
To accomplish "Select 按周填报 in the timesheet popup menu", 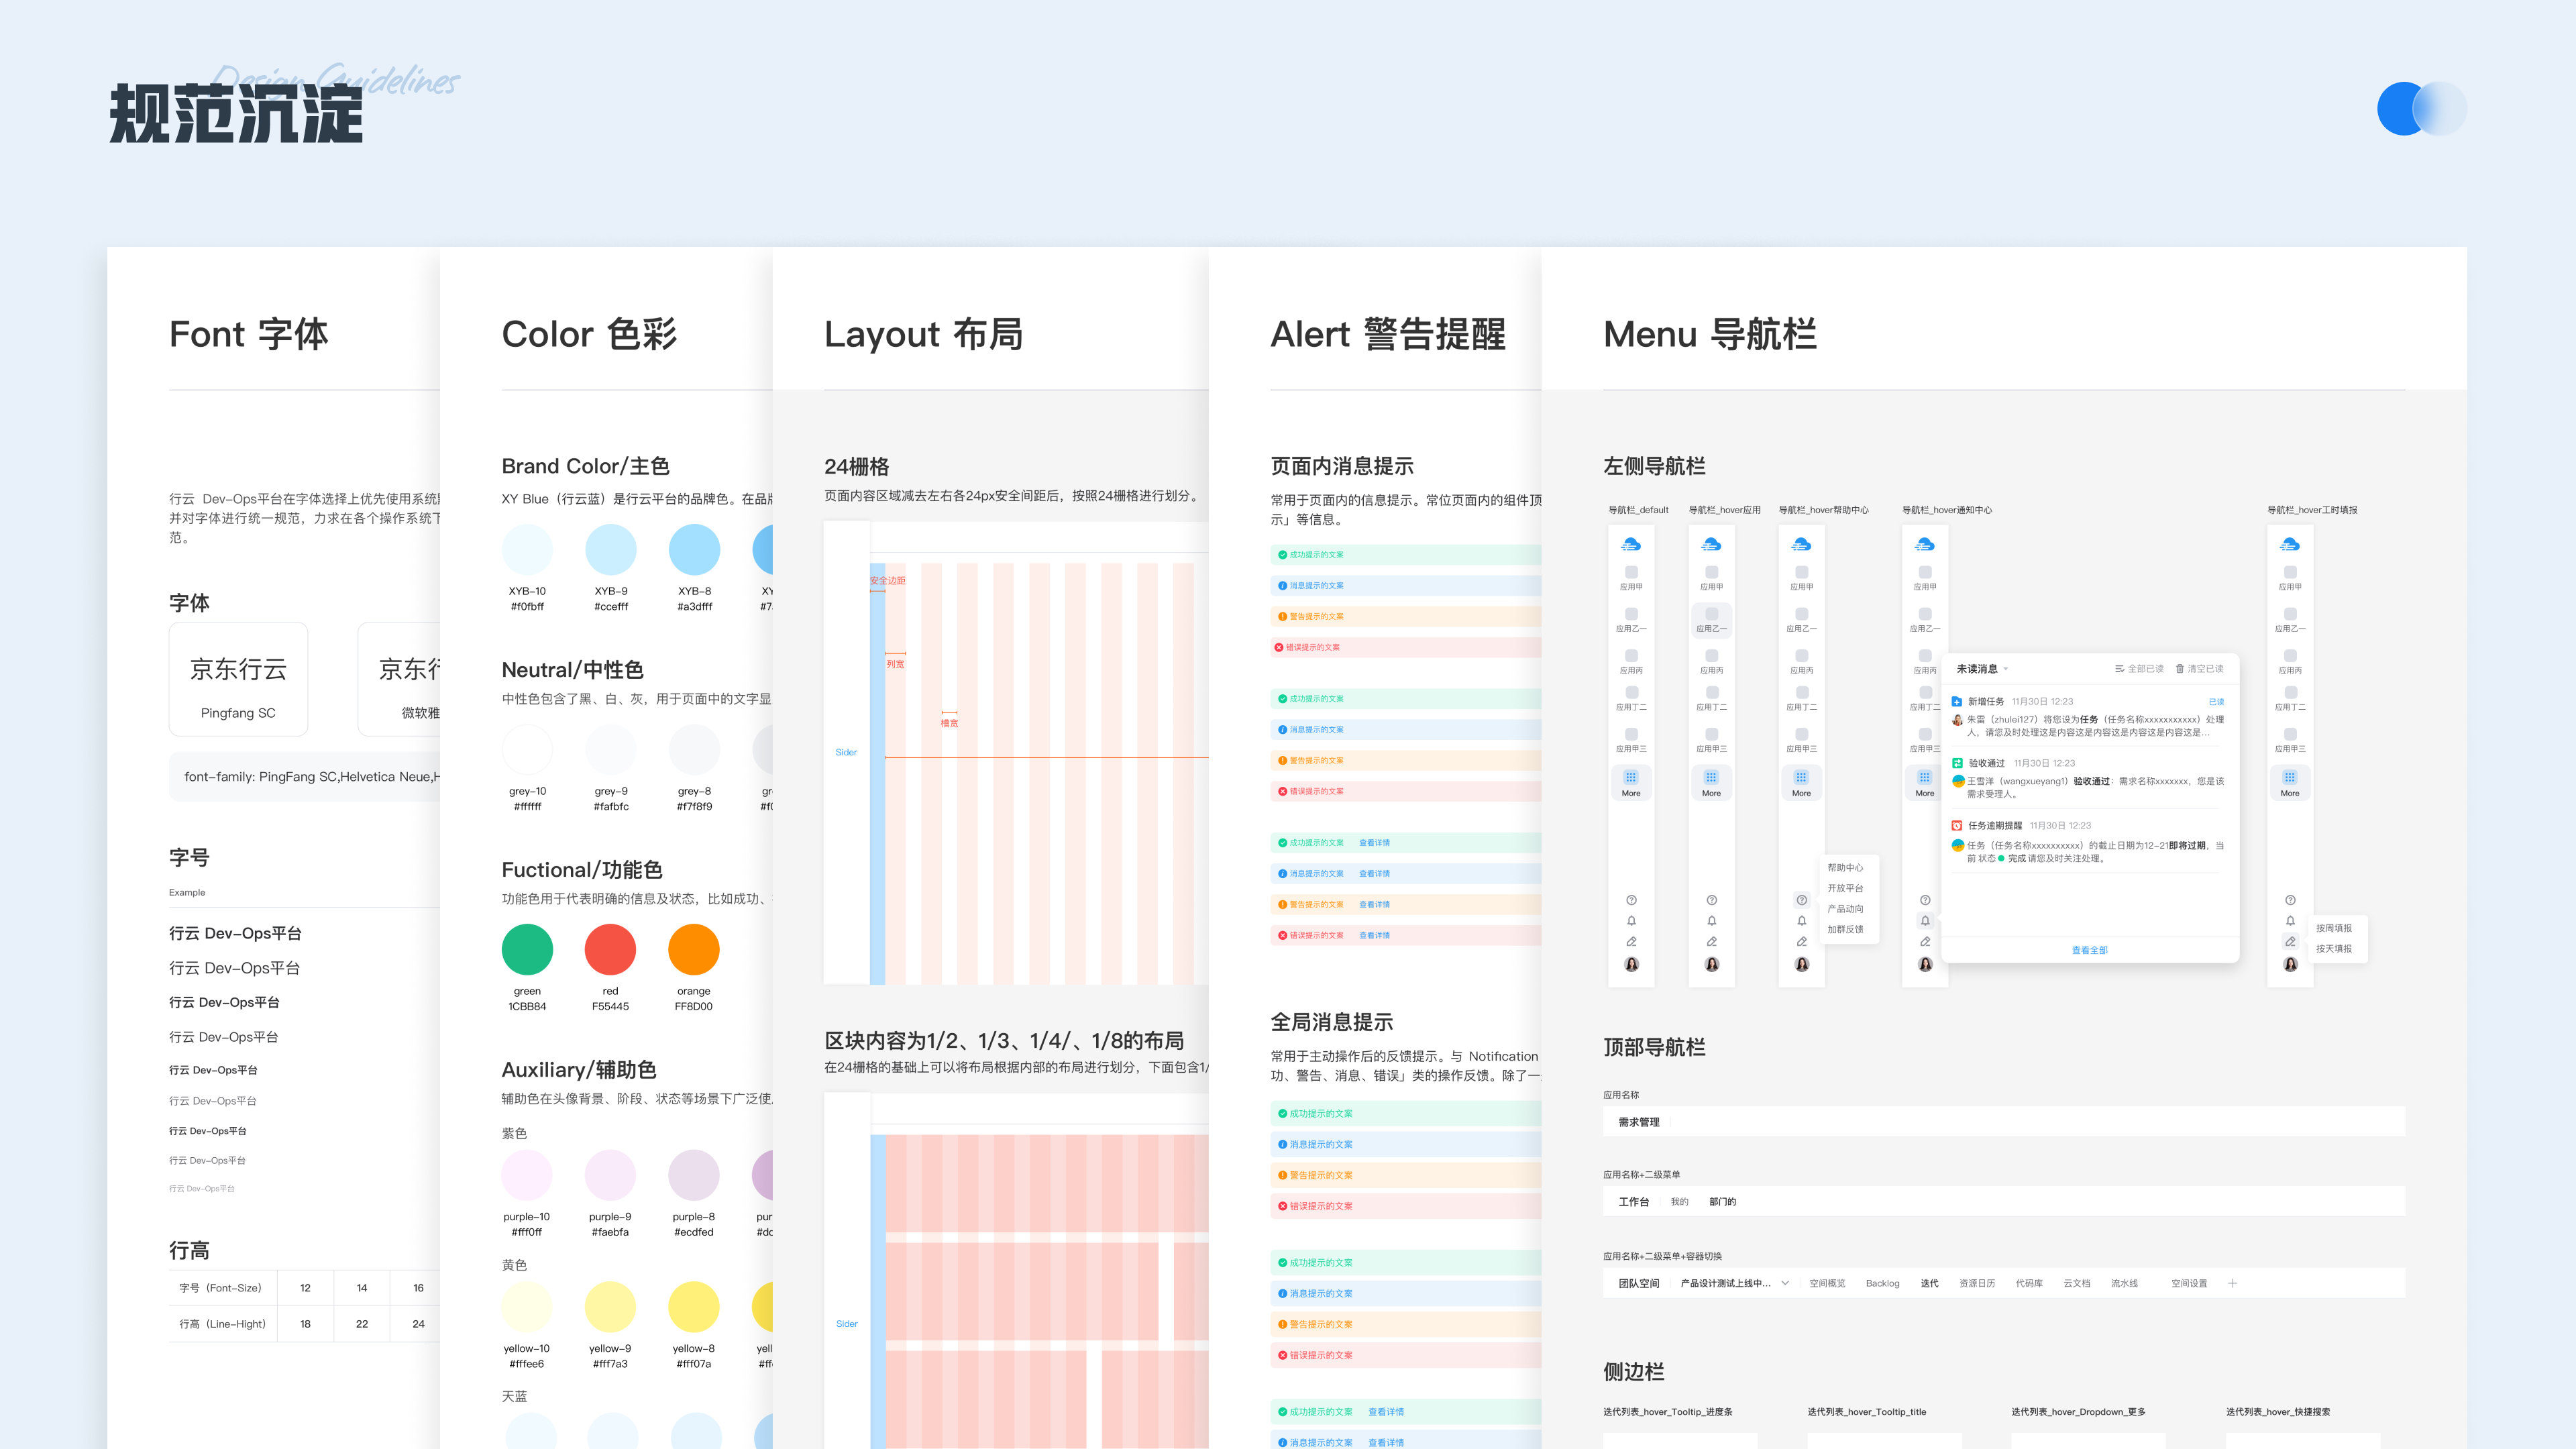I will (x=2333, y=928).
